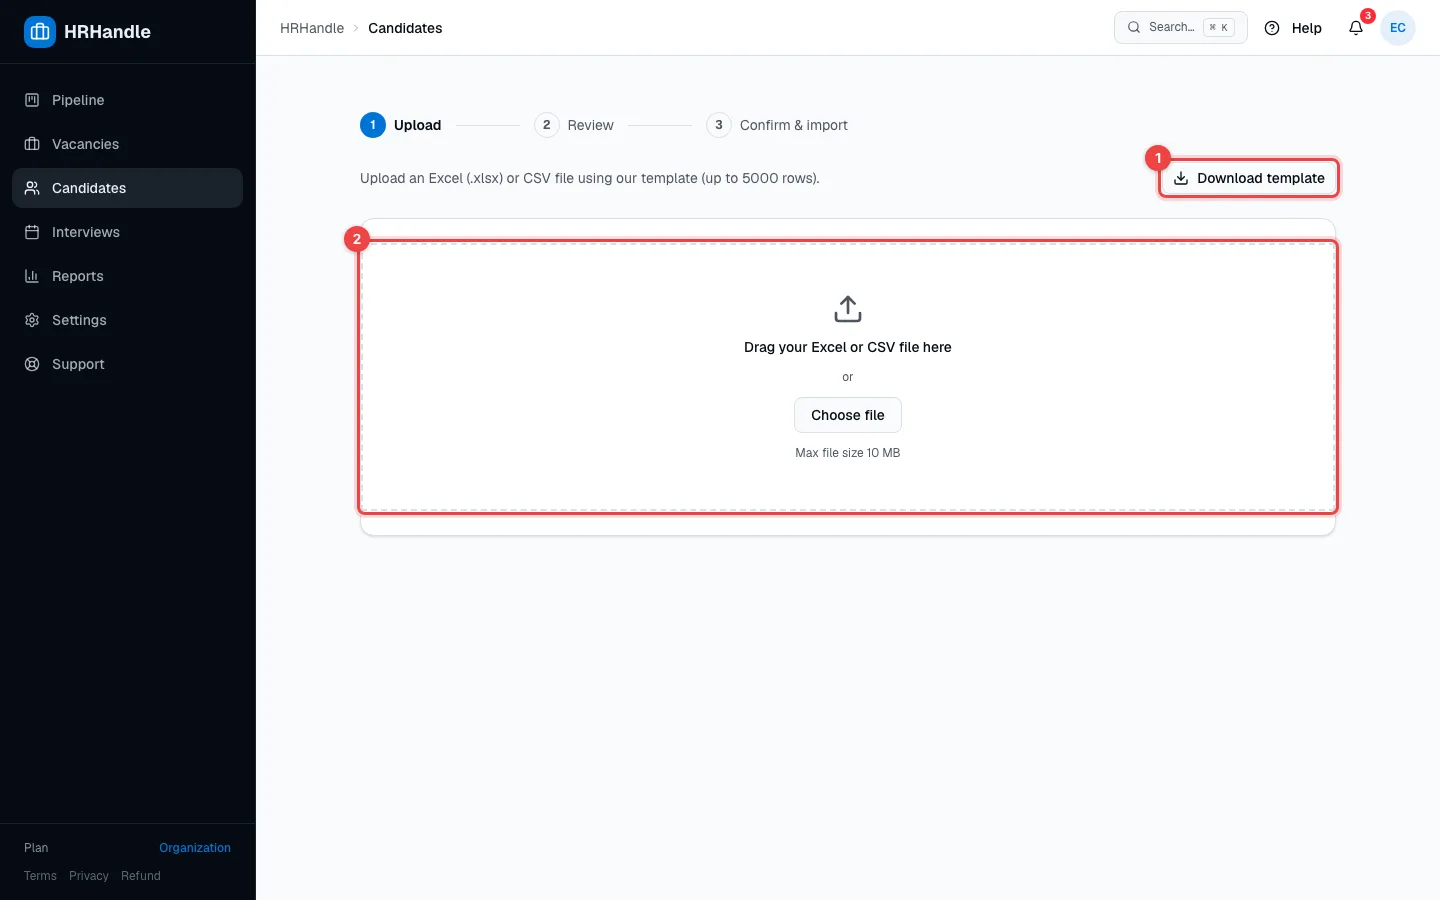The height and width of the screenshot is (900, 1440).
Task: Click the Support sidebar label
Action: click(x=78, y=364)
